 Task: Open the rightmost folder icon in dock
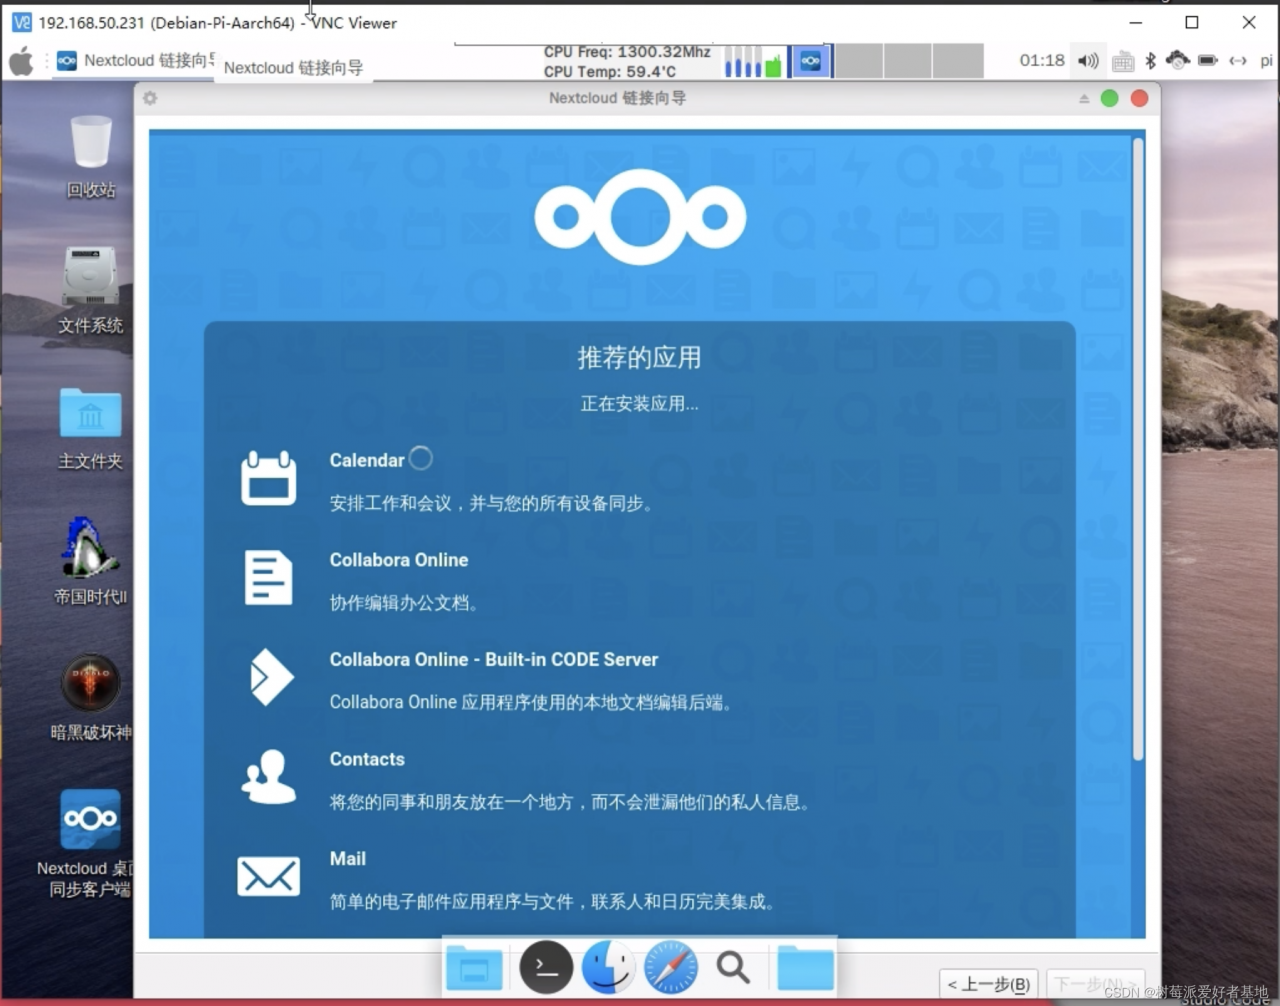(x=805, y=967)
